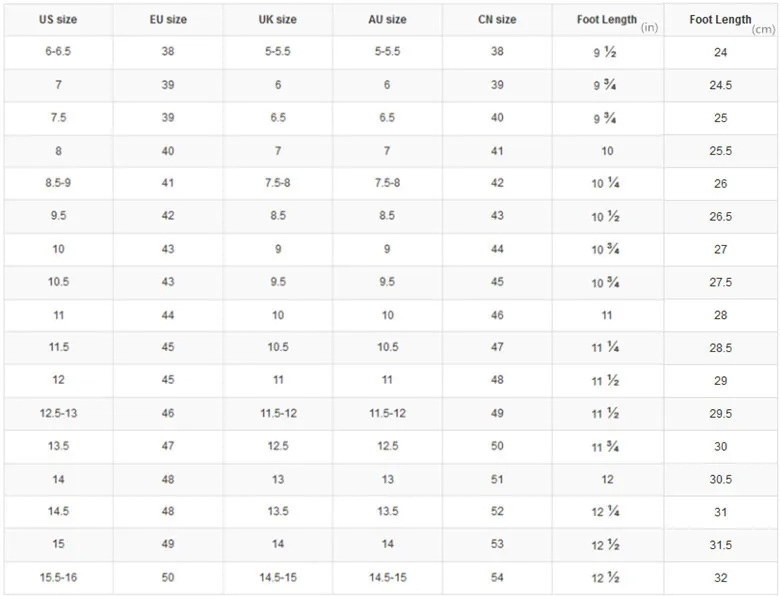Select the EU size 47 cell
The height and width of the screenshot is (596, 780).
[168, 447]
